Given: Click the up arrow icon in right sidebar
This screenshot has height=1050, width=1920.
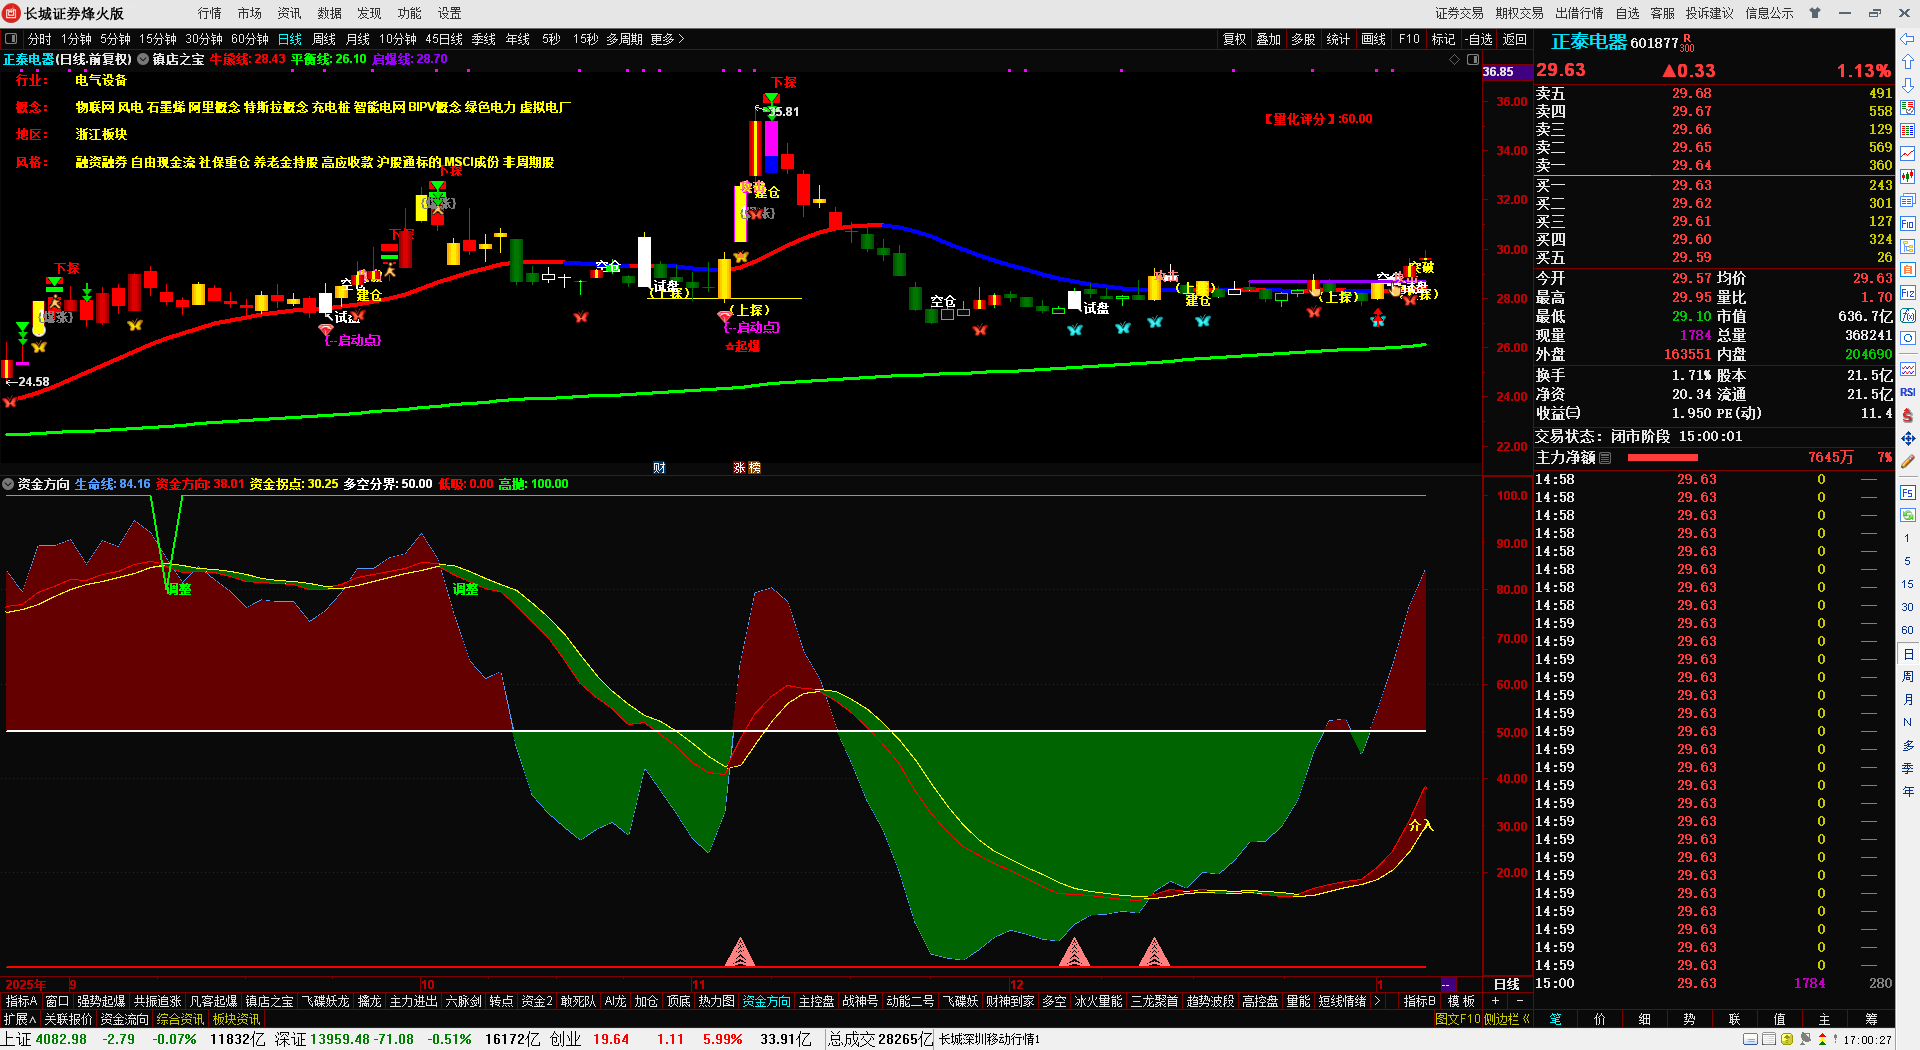Looking at the screenshot, I should click(x=1908, y=62).
